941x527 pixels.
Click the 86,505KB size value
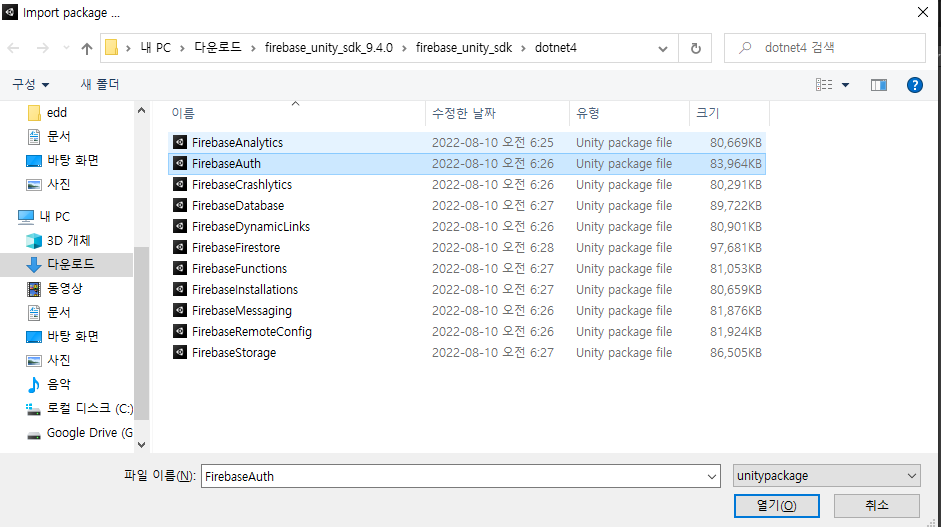[736, 352]
